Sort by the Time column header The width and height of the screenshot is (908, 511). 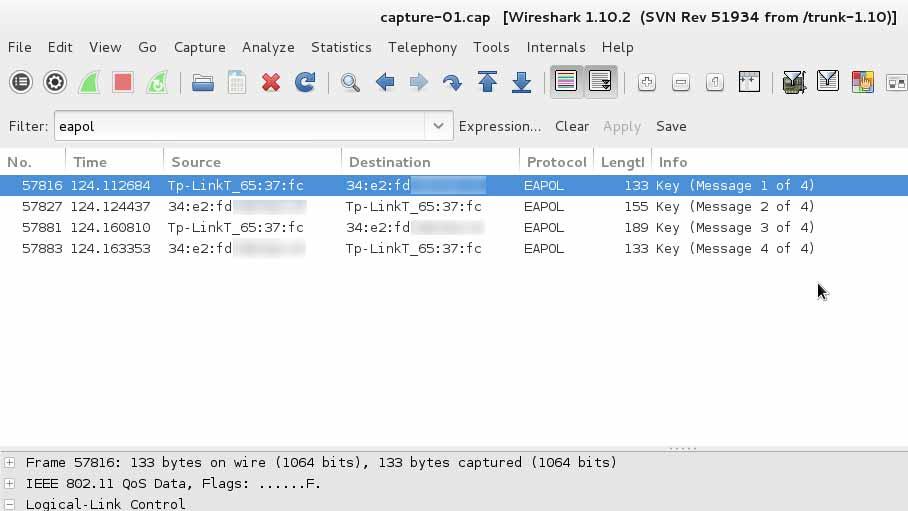[115, 162]
